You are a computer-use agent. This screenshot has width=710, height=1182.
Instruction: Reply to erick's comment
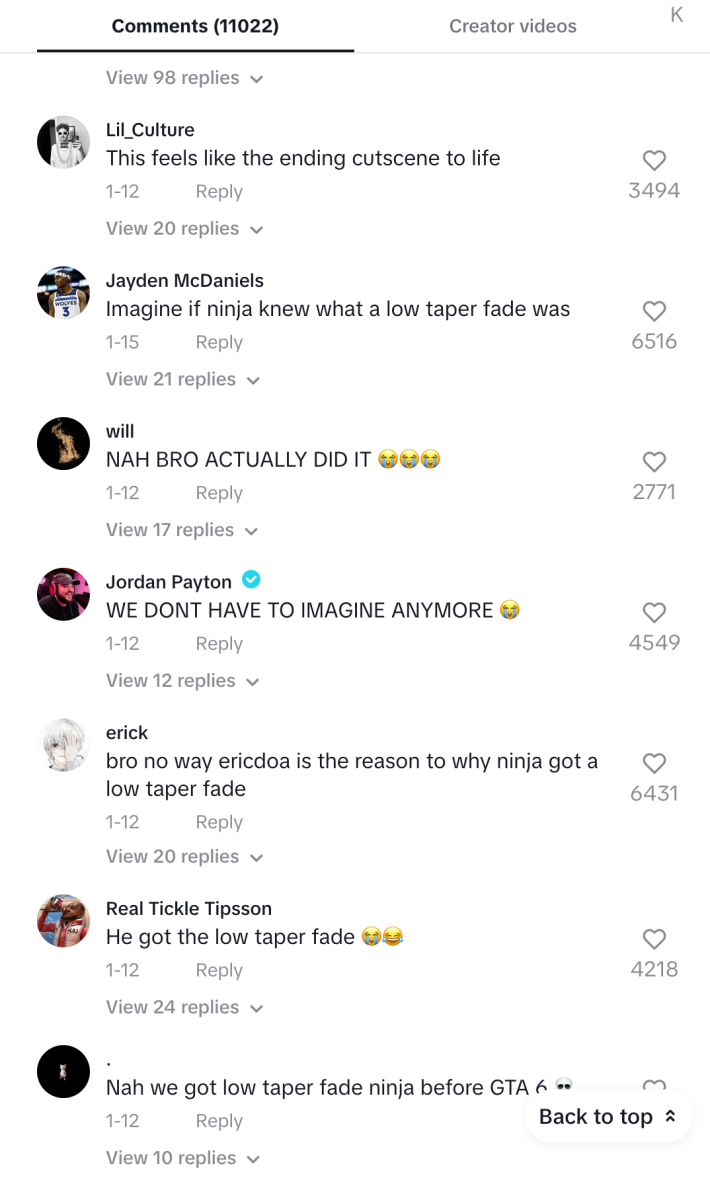[218, 821]
